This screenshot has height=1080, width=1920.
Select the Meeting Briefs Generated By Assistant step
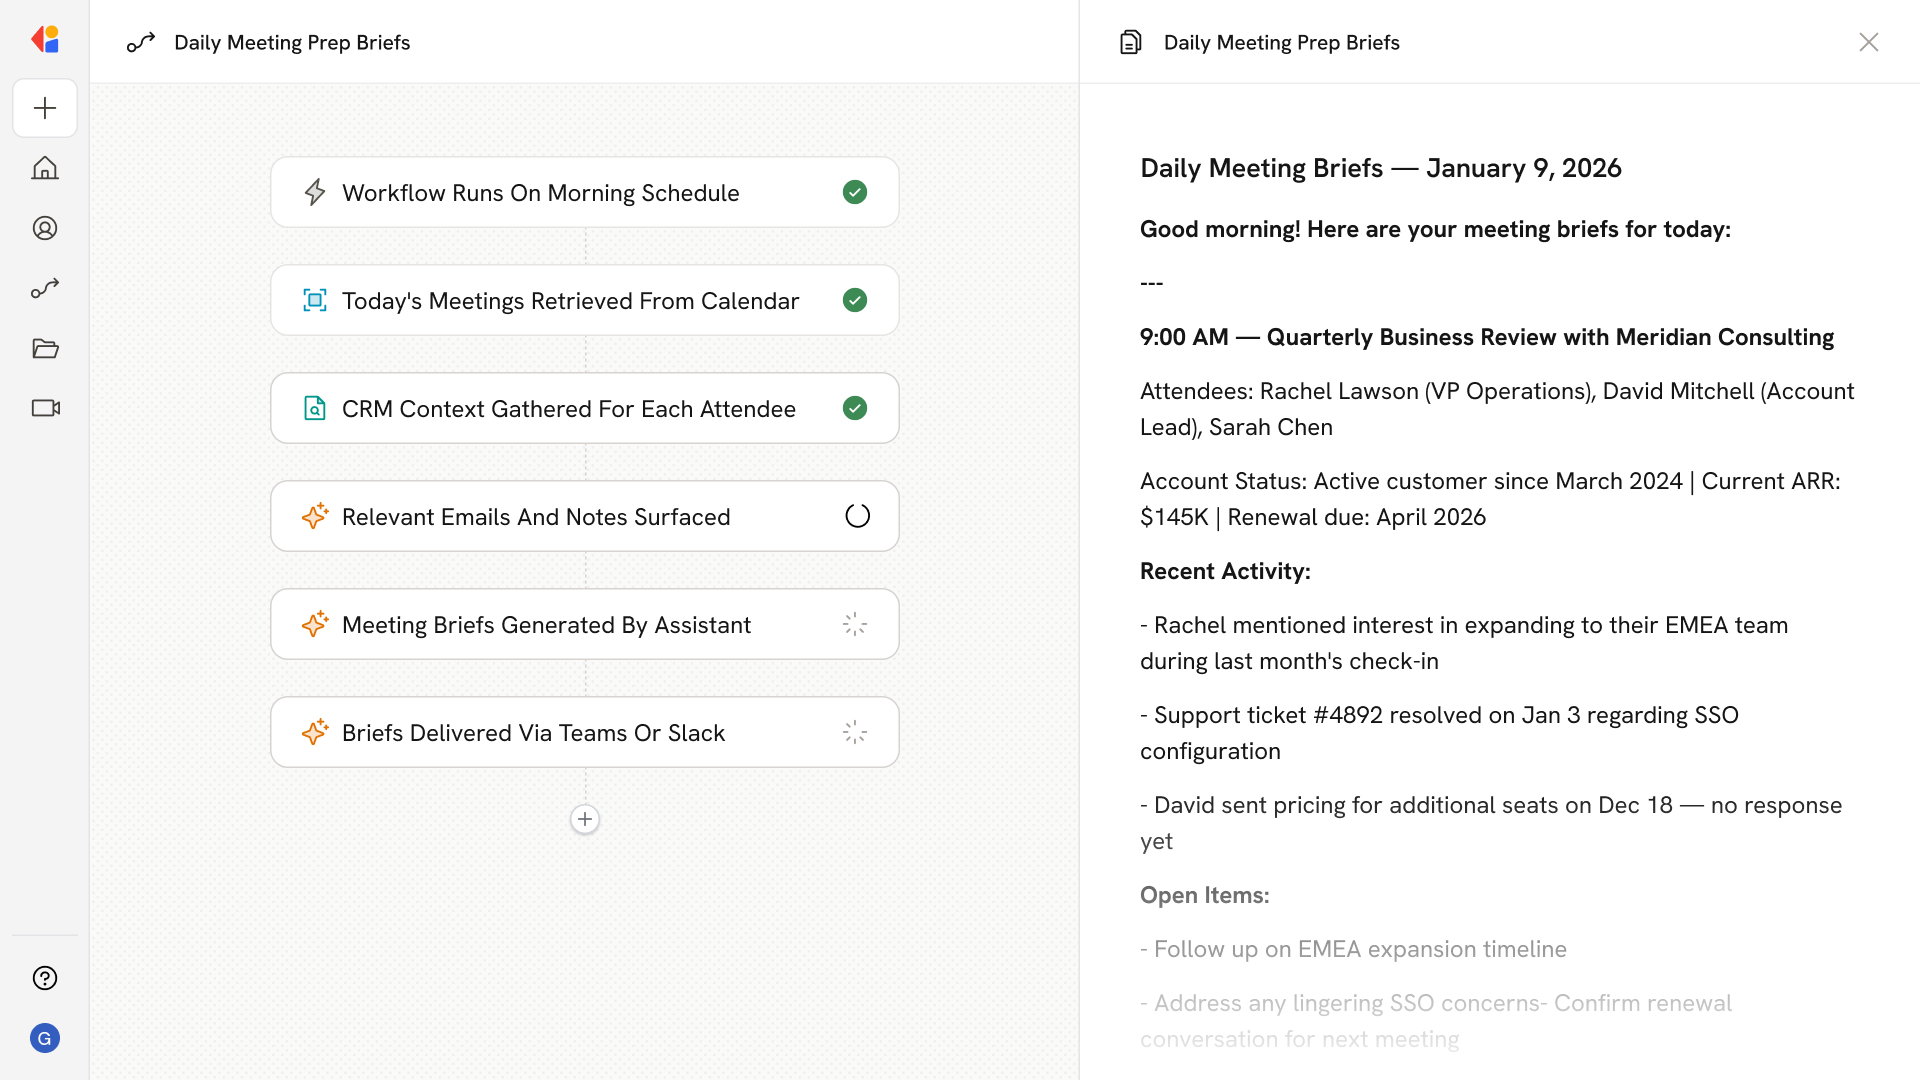(x=585, y=624)
